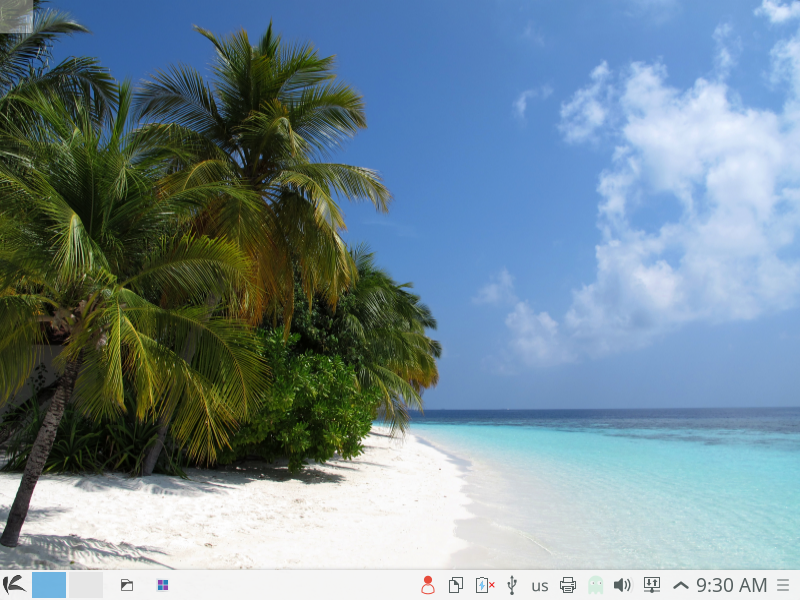Open the application launcher menu
Screen dimensions: 800x600
tap(14, 585)
